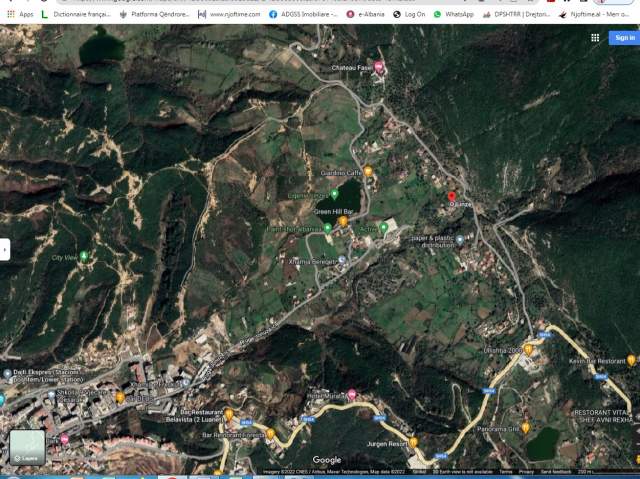Open Dictionnaire français bookmark

(76, 14)
